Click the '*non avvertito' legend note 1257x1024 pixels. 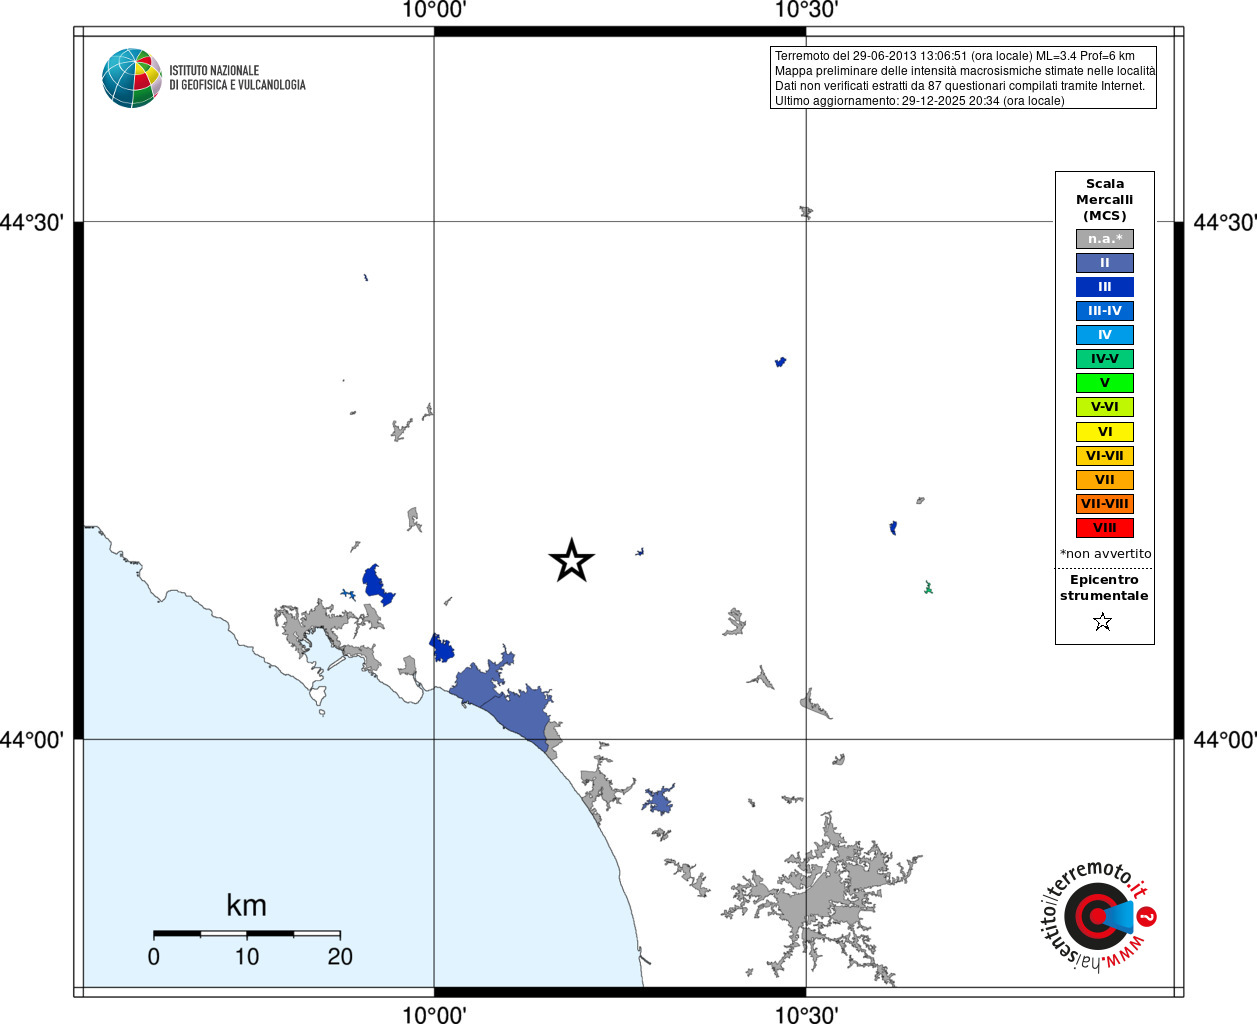tap(1105, 554)
